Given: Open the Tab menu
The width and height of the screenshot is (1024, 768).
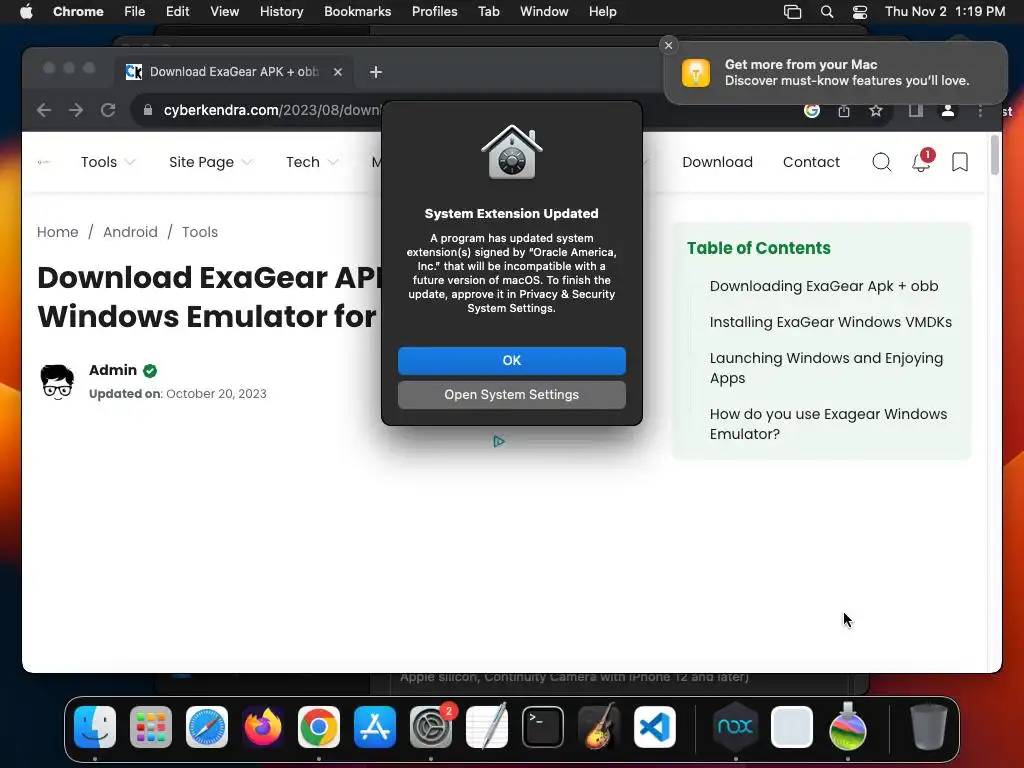Looking at the screenshot, I should click(488, 12).
